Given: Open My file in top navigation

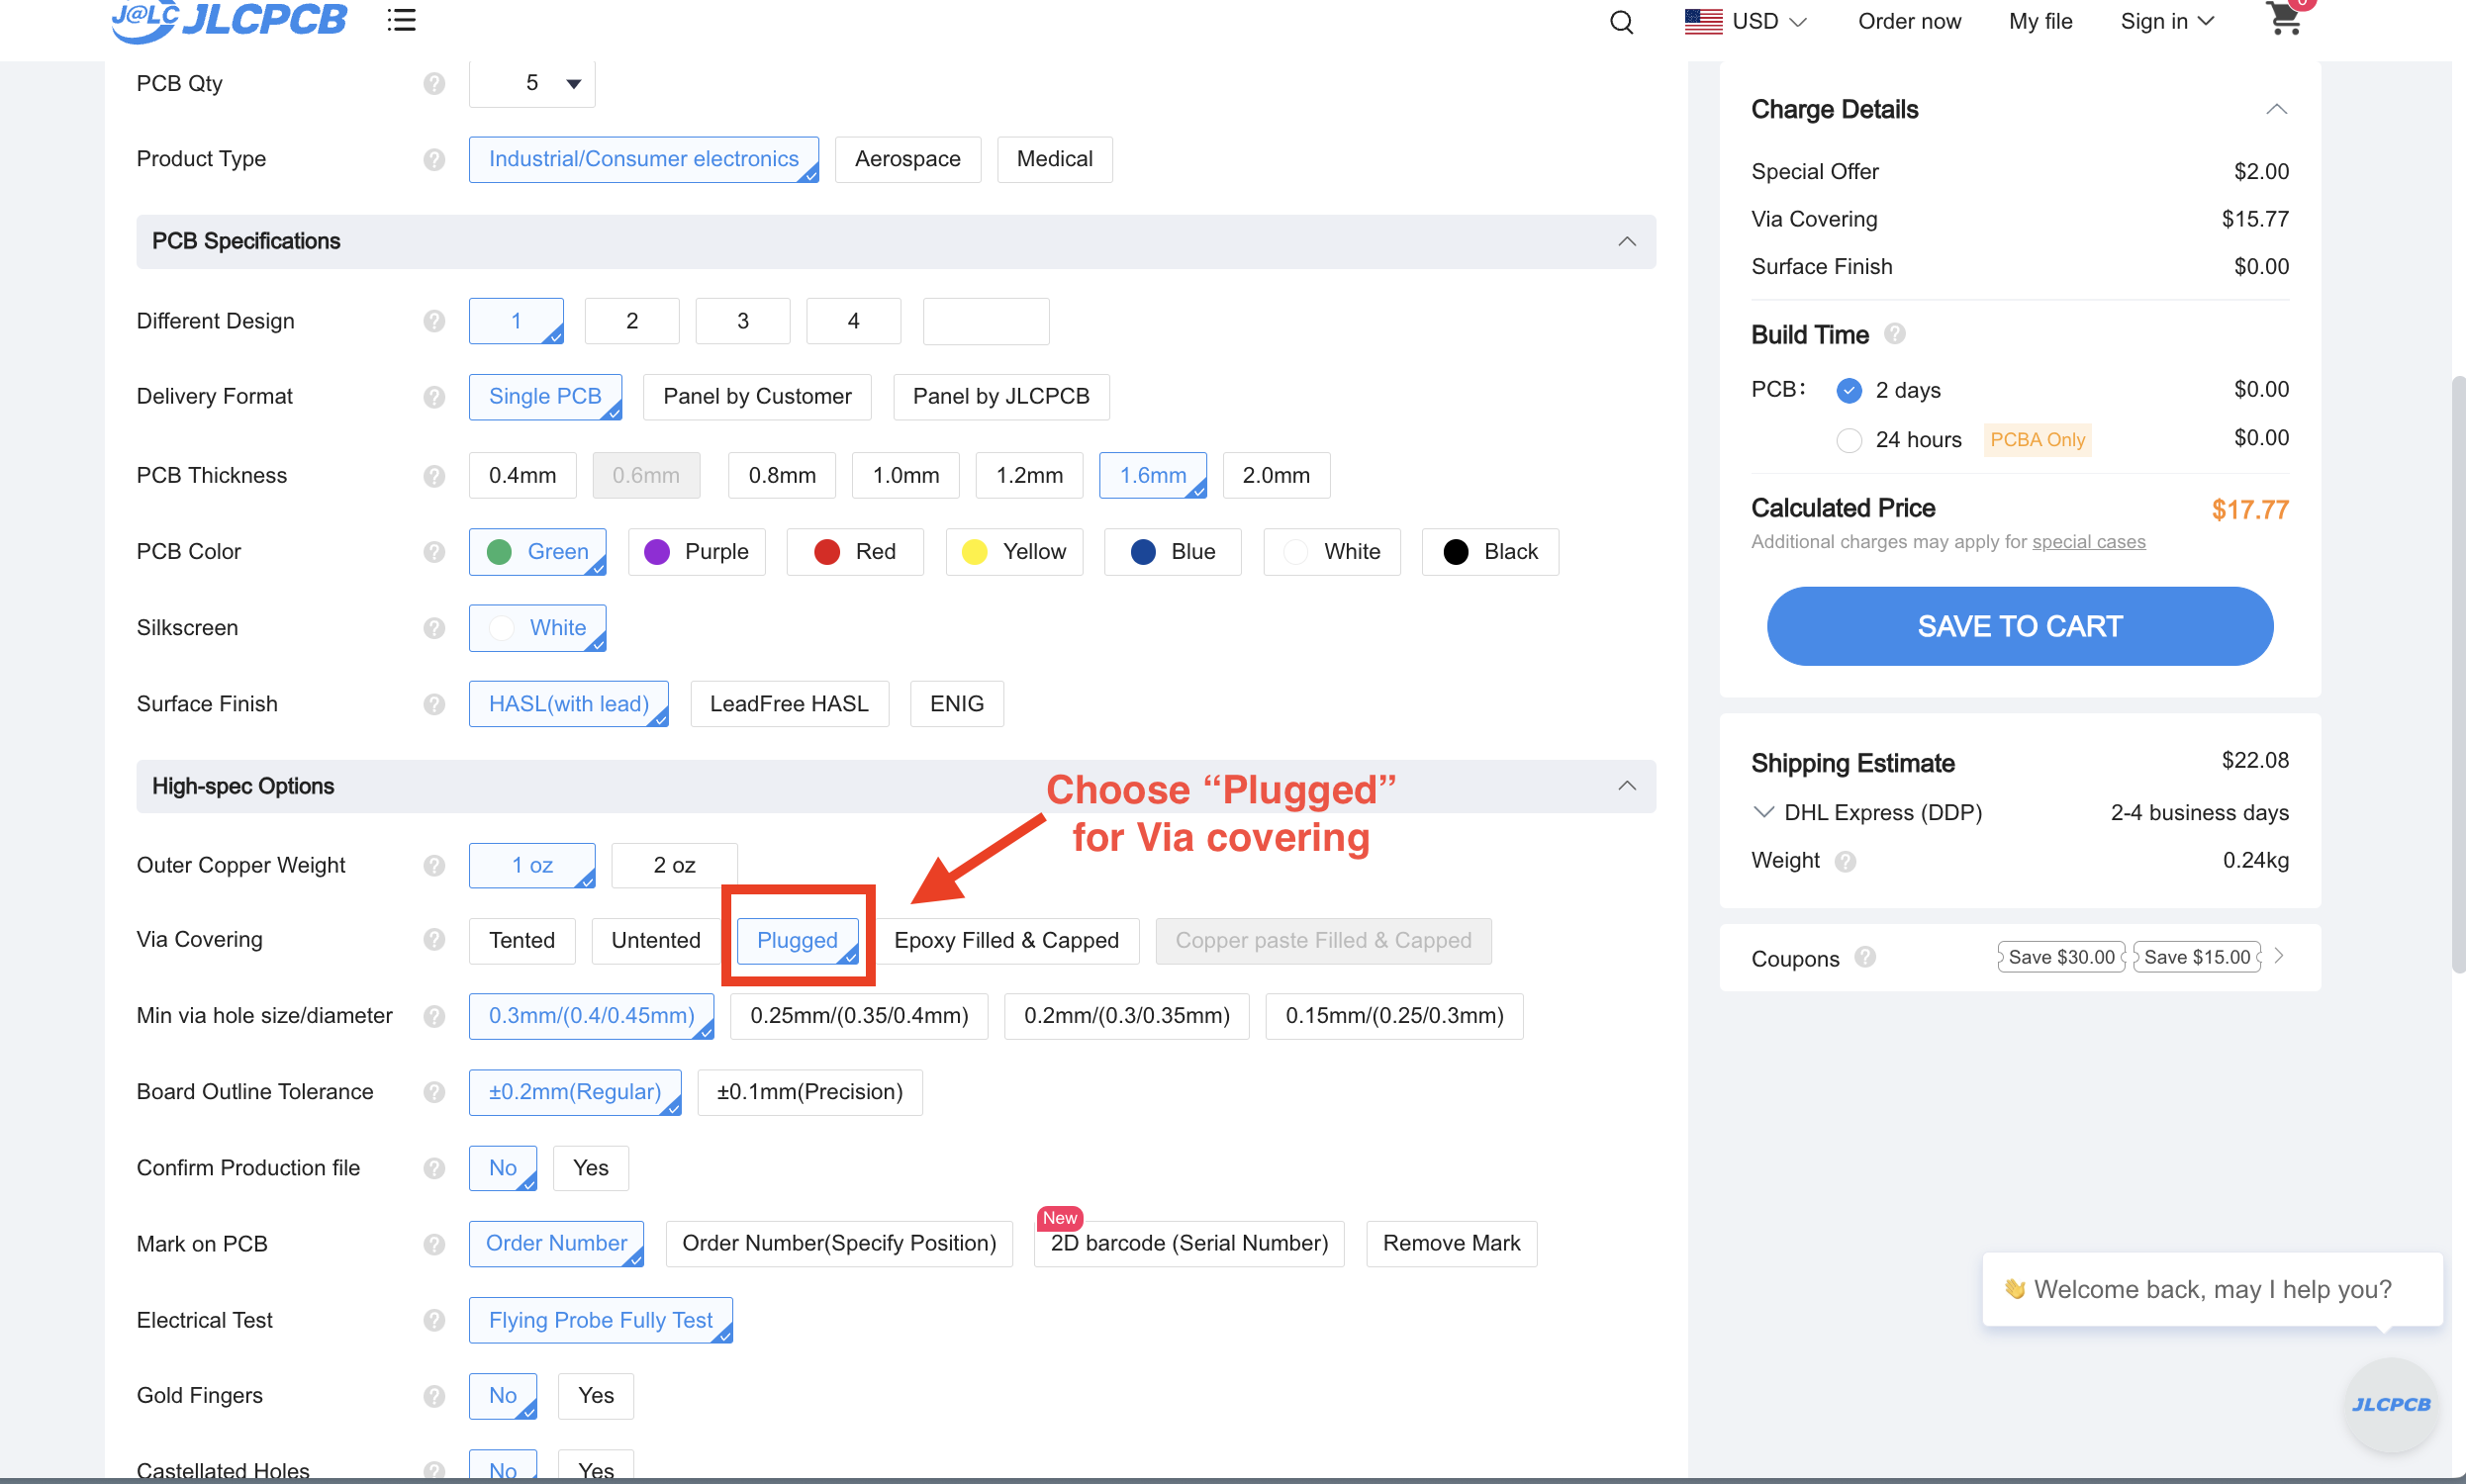Looking at the screenshot, I should click(x=2040, y=21).
